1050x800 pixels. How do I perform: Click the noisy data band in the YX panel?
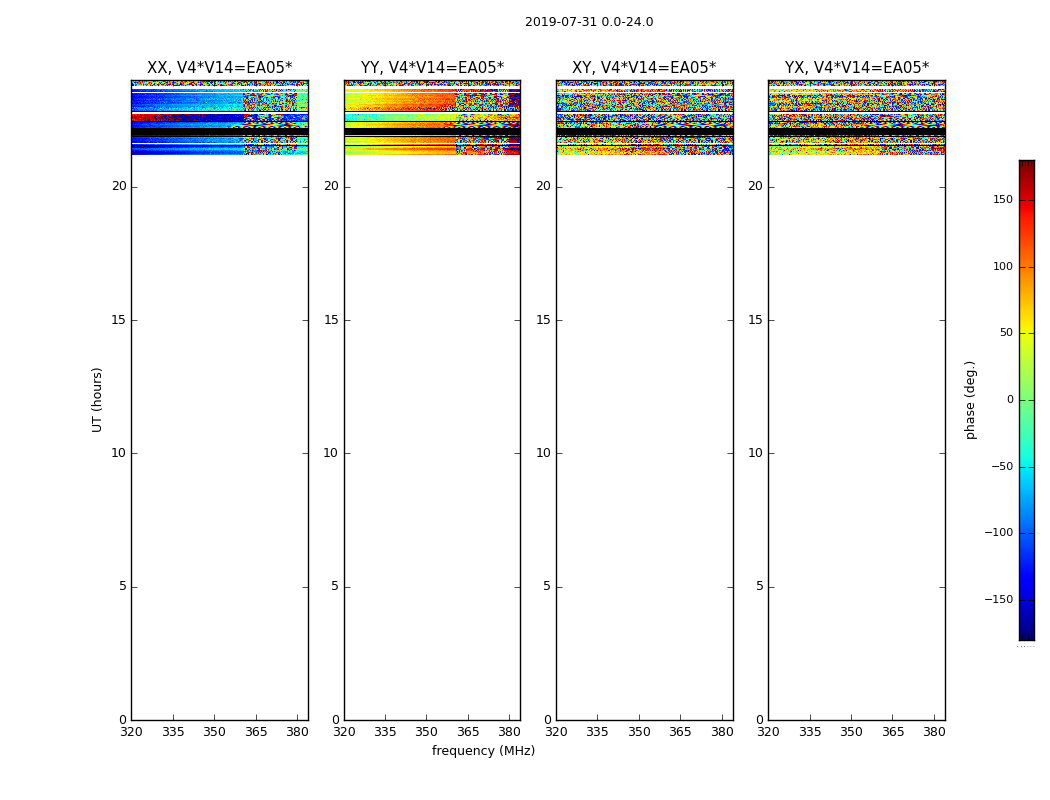[856, 101]
